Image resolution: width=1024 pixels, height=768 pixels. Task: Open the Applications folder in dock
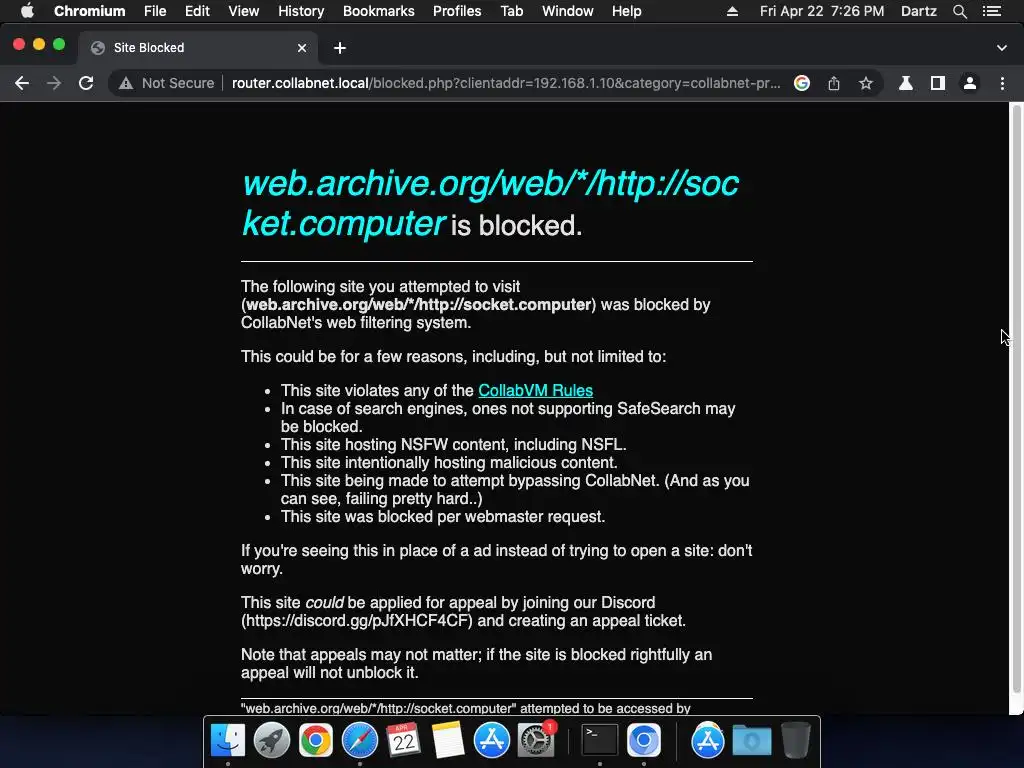708,740
